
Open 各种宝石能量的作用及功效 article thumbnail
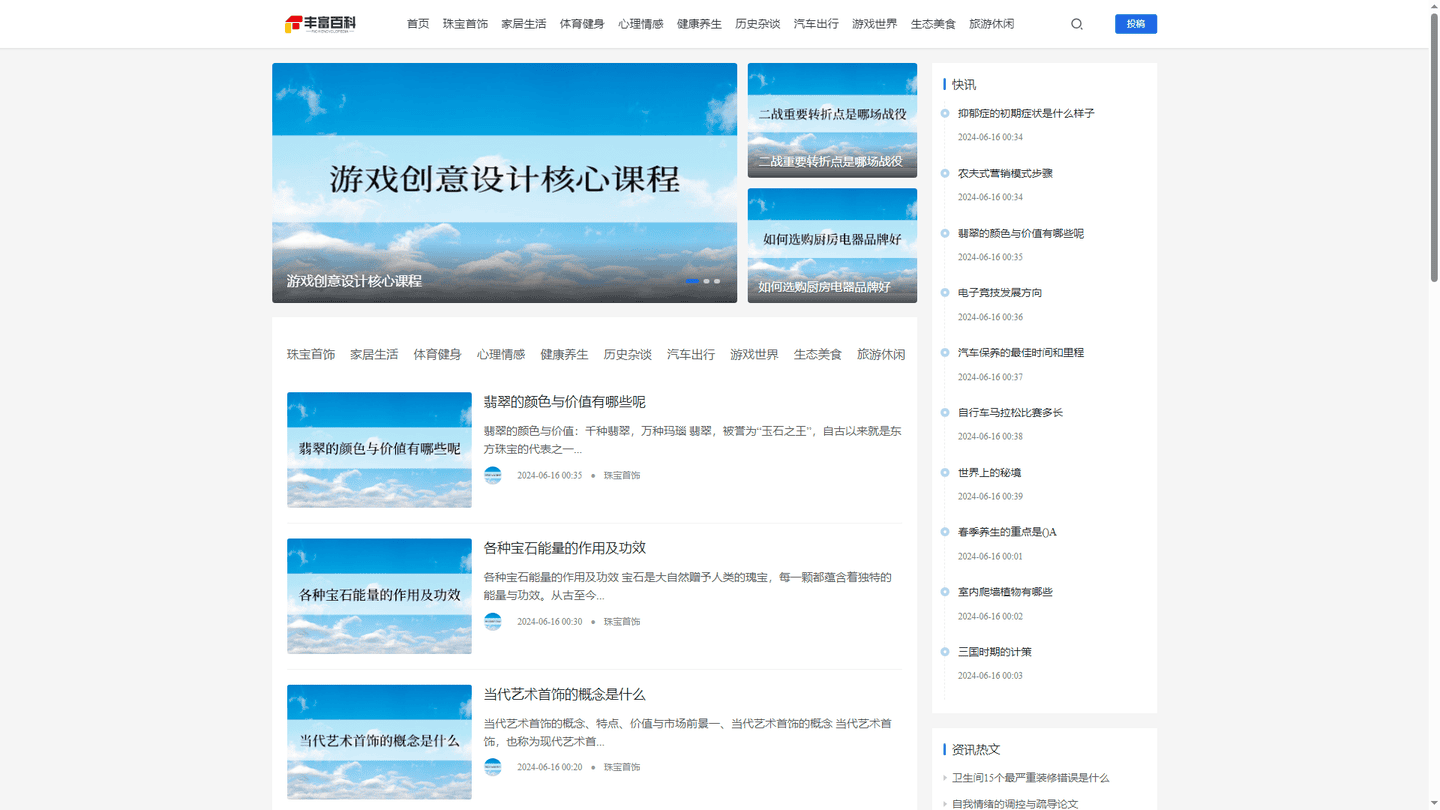(x=379, y=596)
